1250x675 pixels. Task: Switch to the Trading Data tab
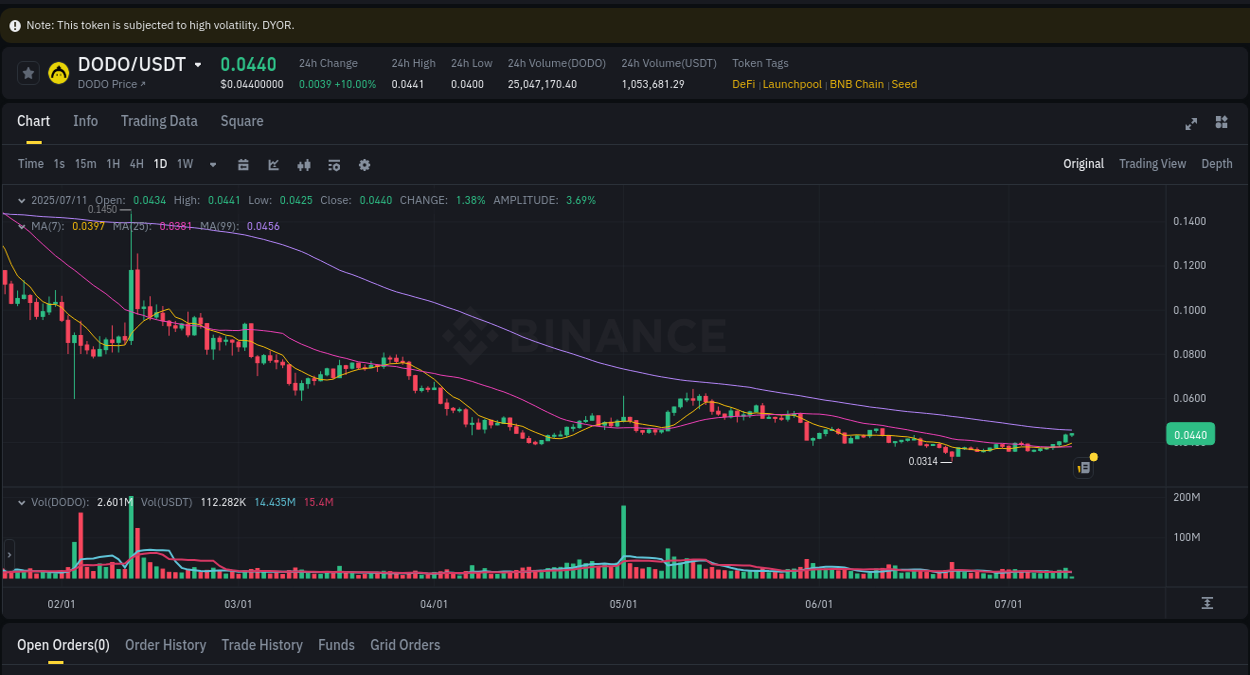[159, 121]
